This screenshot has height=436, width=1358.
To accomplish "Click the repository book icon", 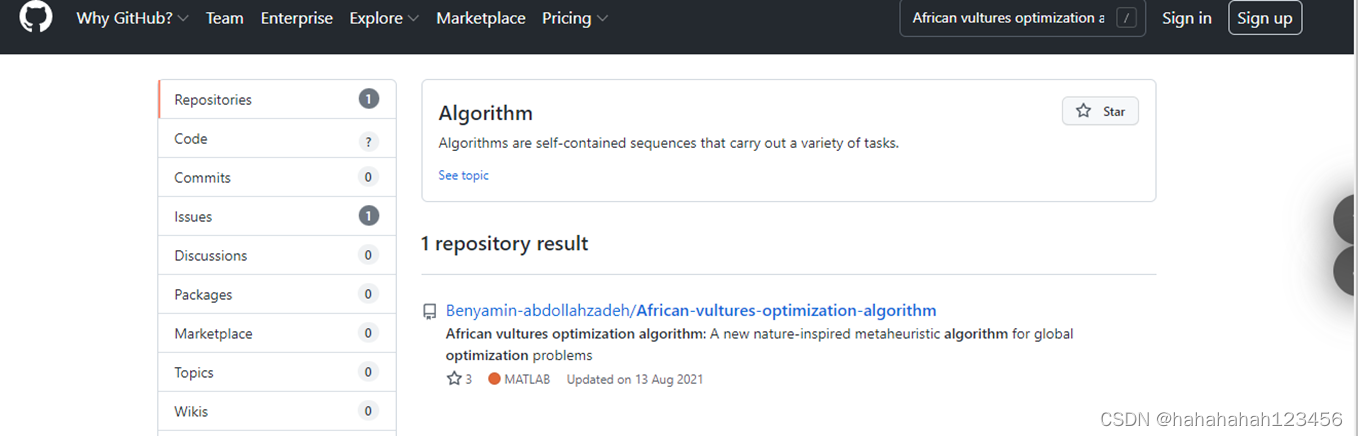I will click(x=430, y=311).
